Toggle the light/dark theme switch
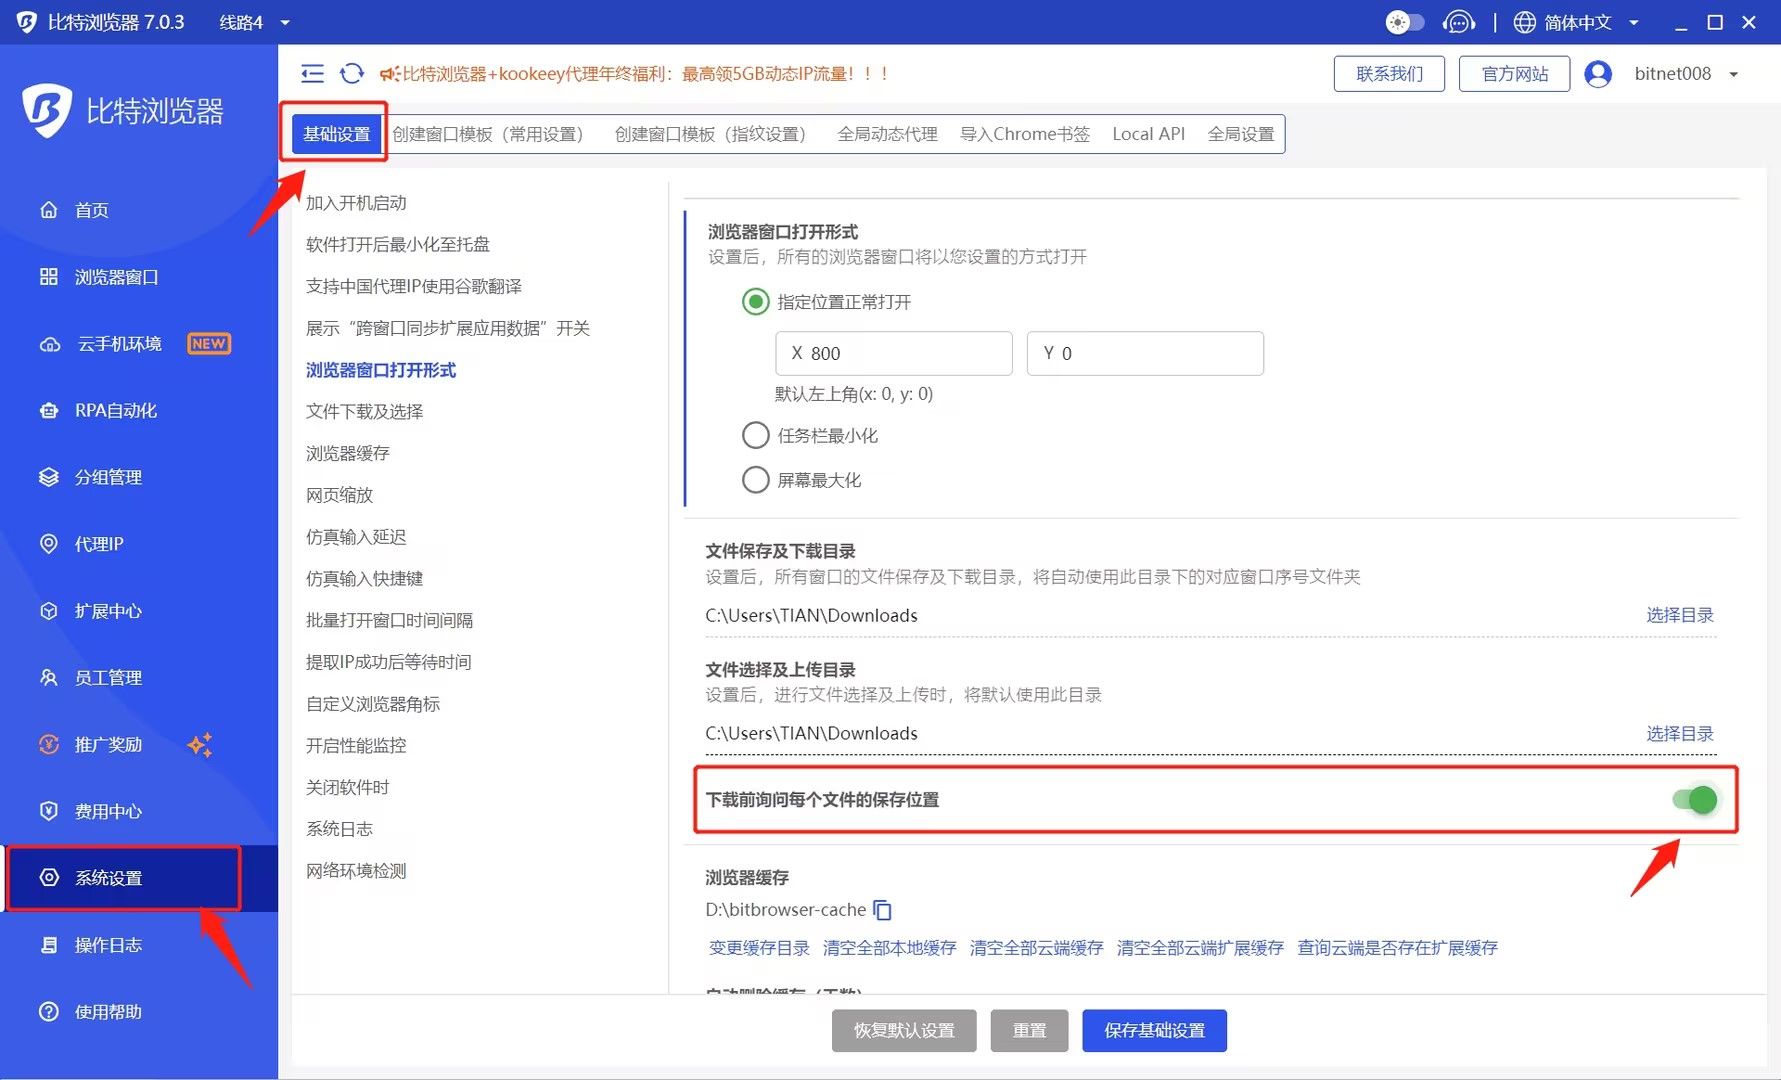Image resolution: width=1781 pixels, height=1080 pixels. 1405,22
